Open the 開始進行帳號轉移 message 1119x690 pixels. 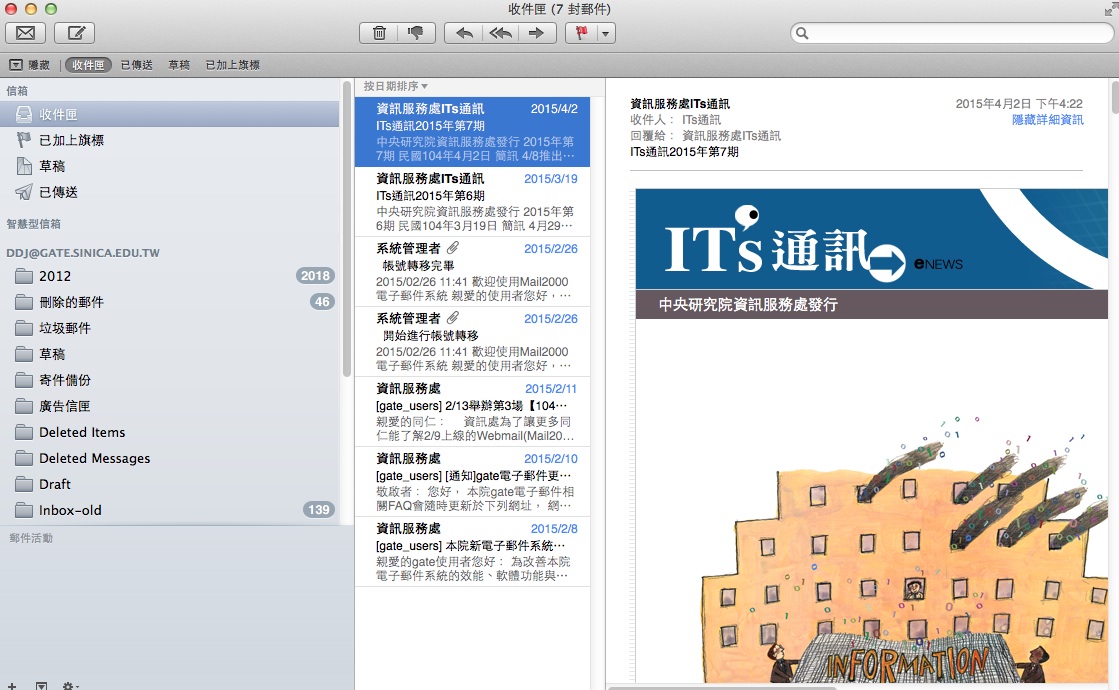click(472, 342)
